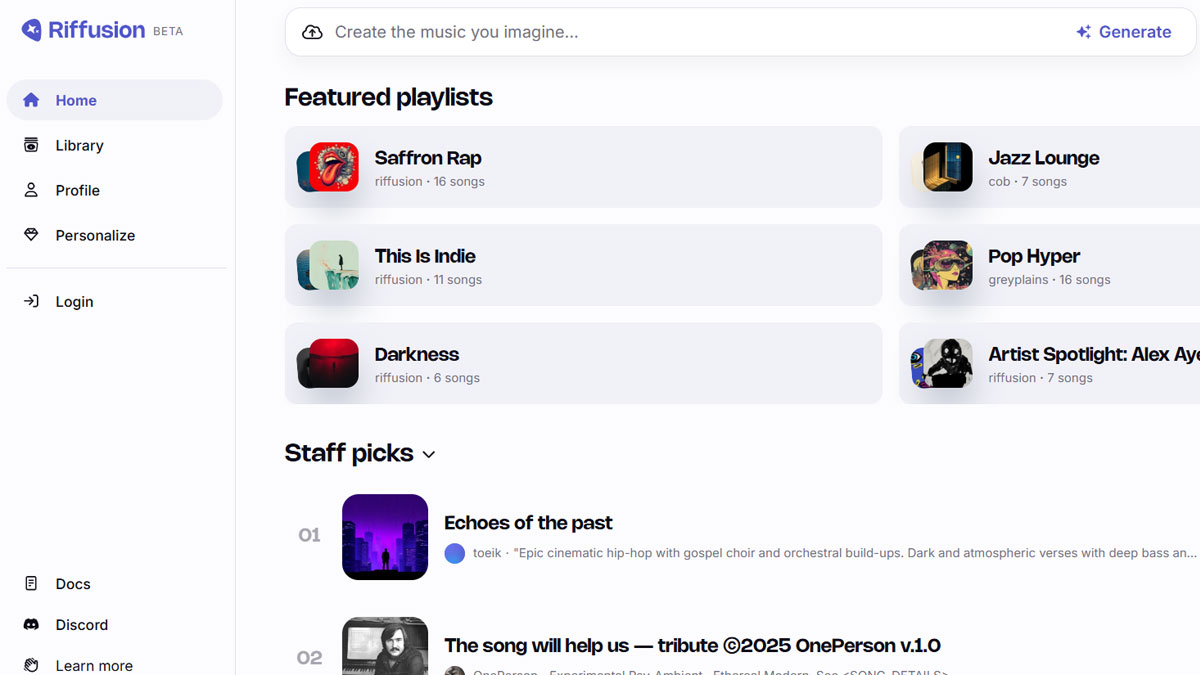Open the Library menu item
This screenshot has width=1200, height=675.
80,145
